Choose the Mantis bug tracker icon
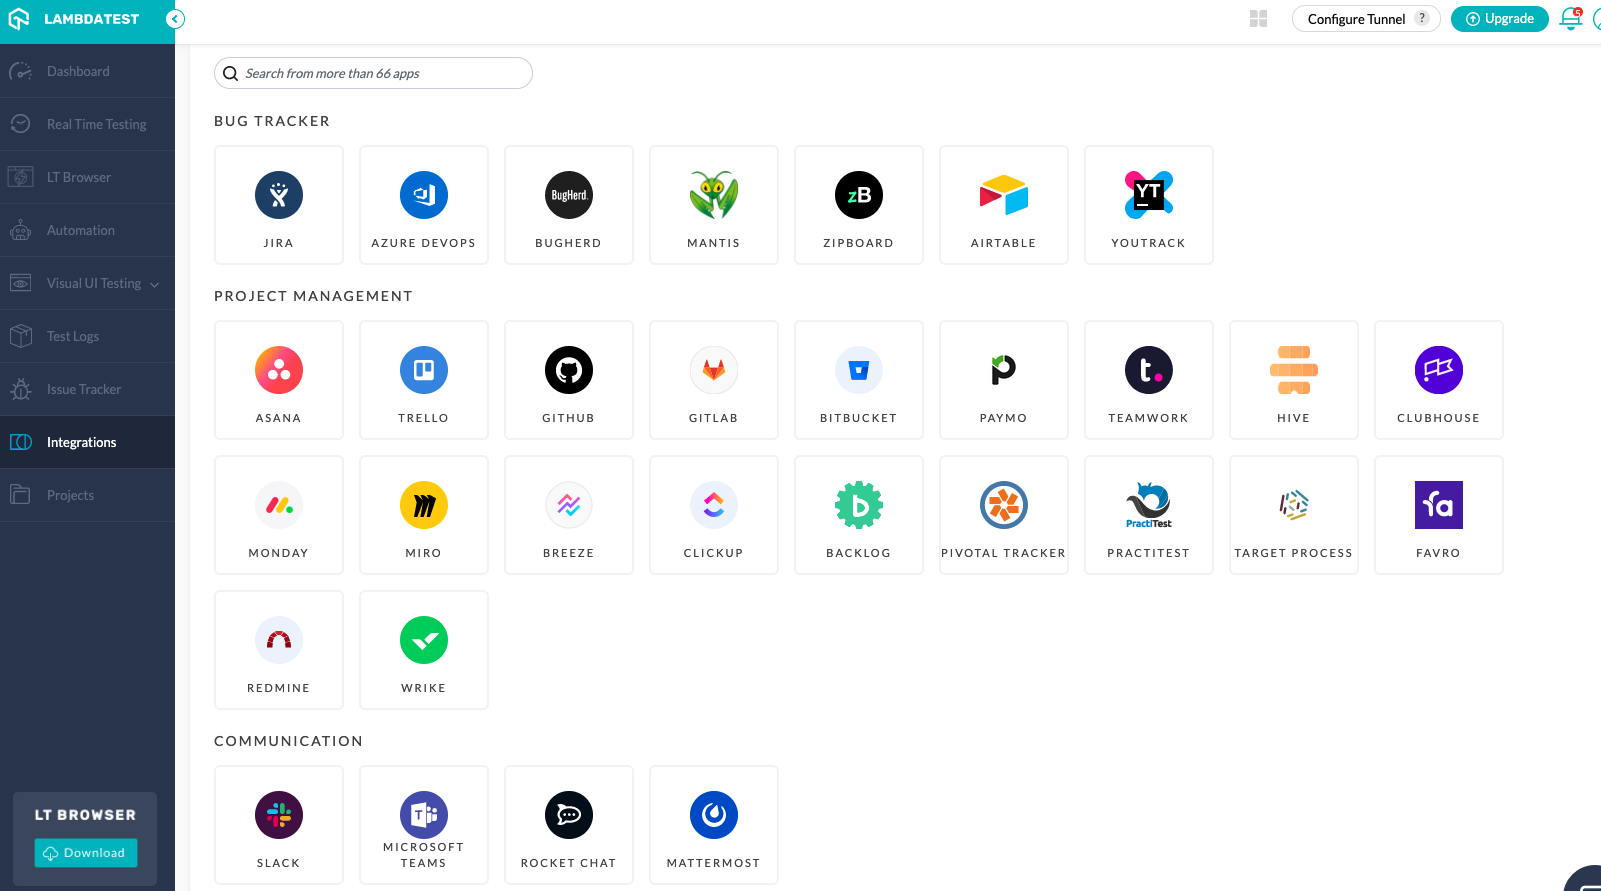The image size is (1601, 891). 714,195
